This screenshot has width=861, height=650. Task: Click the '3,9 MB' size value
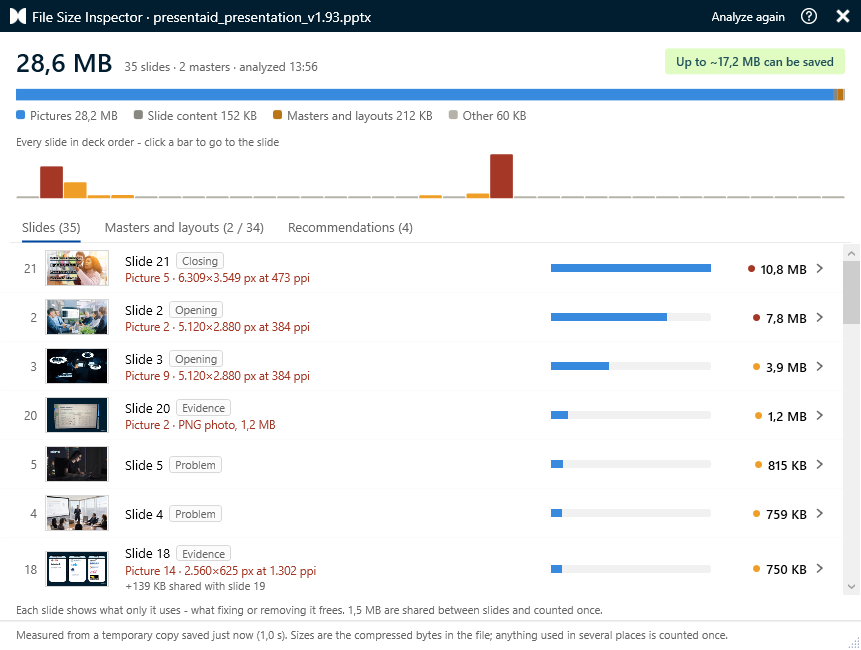pos(786,367)
